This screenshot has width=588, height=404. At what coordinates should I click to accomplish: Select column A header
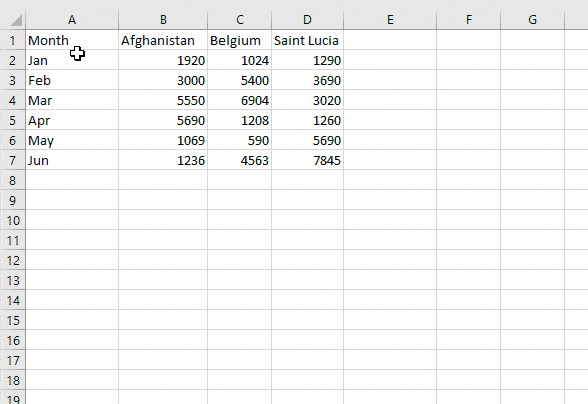point(72,20)
